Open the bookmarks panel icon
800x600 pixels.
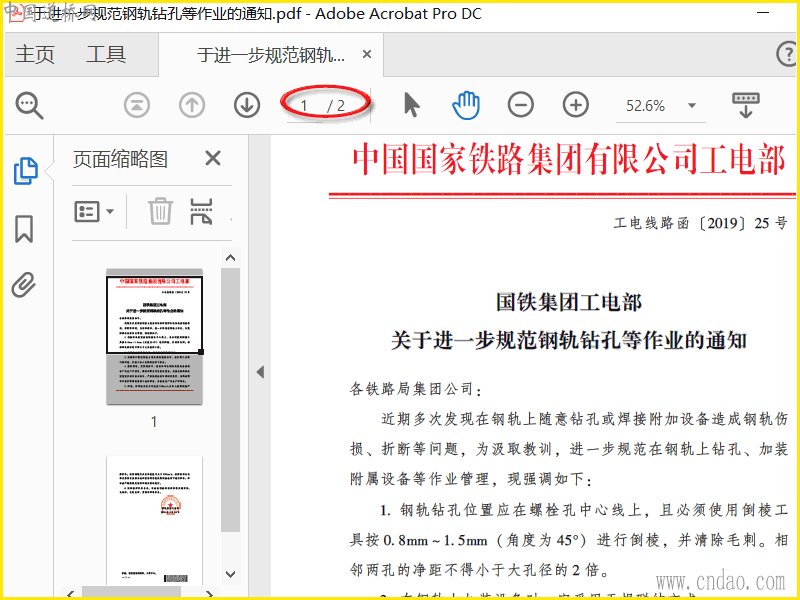24,229
